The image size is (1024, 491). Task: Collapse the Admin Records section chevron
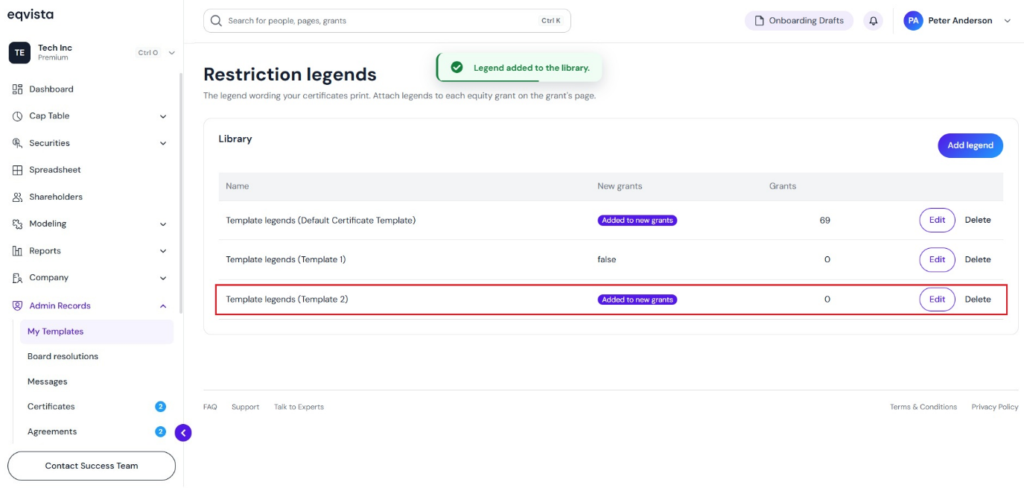163,306
